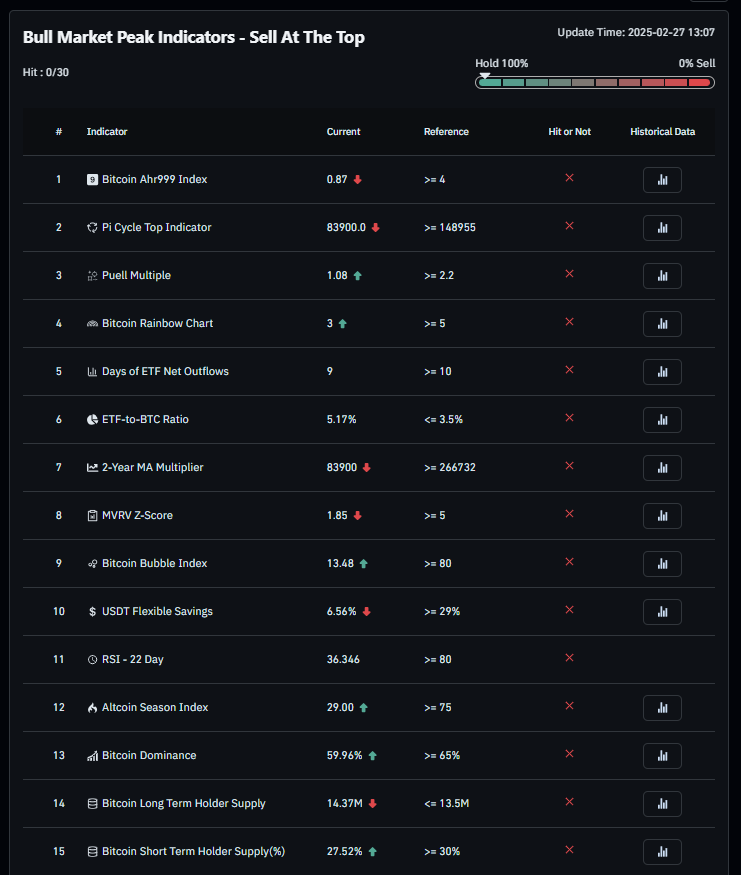Click the >= 148955 reference value
The width and height of the screenshot is (741, 875).
(x=450, y=227)
